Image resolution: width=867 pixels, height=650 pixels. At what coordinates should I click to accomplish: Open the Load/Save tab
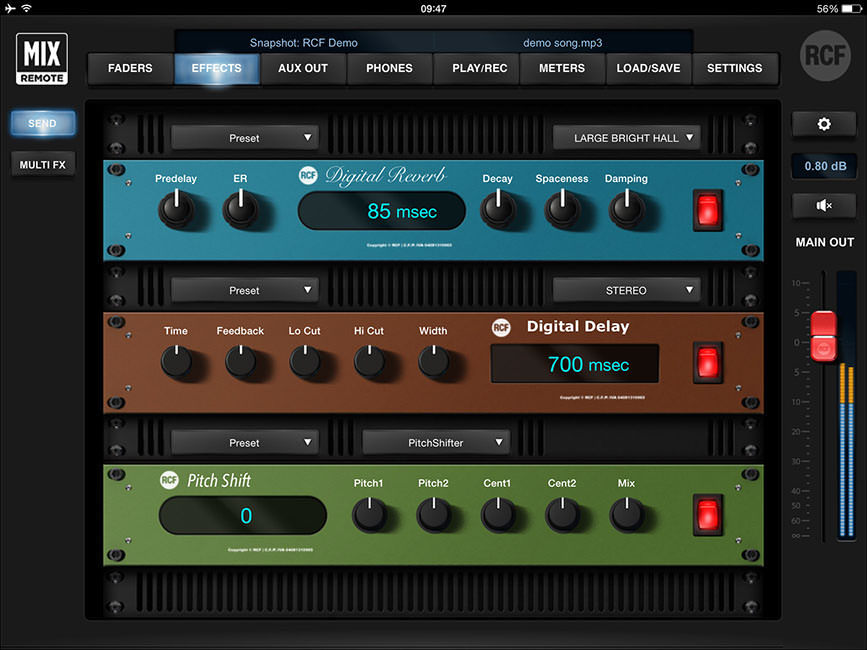point(649,68)
